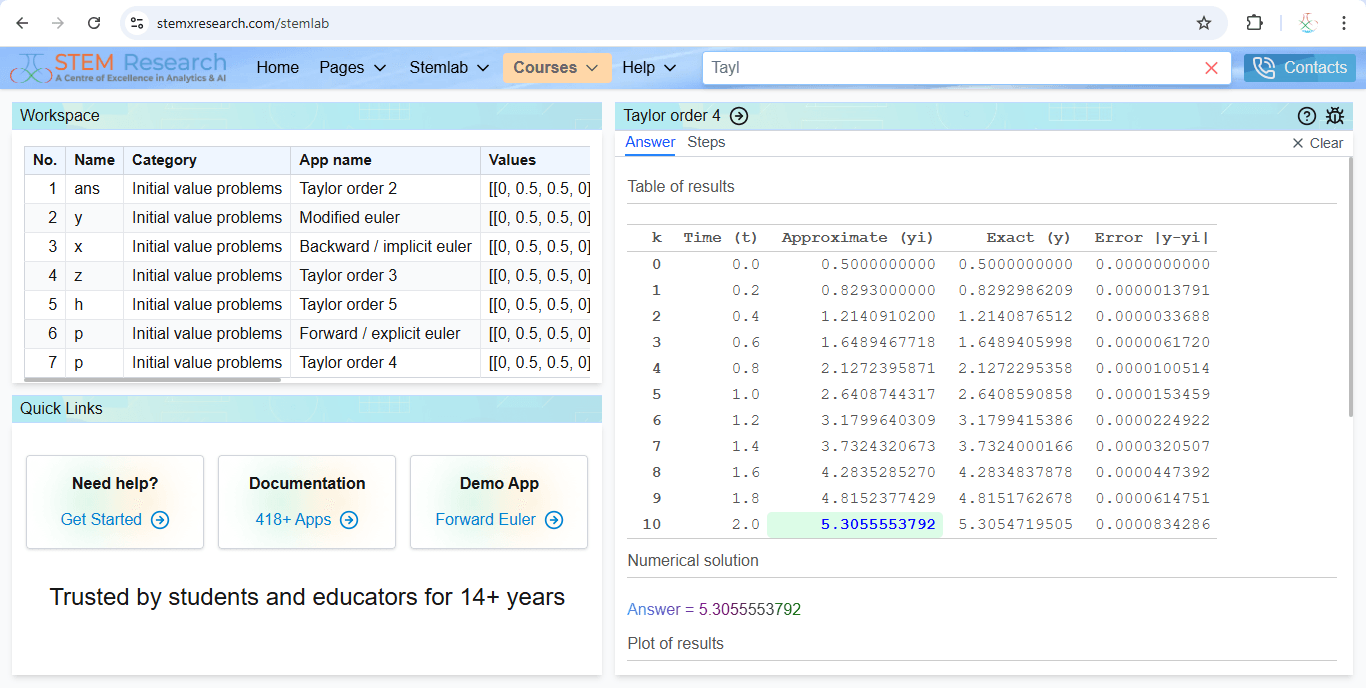Focus the search box containing Tayl
The height and width of the screenshot is (688, 1366).
pos(950,68)
